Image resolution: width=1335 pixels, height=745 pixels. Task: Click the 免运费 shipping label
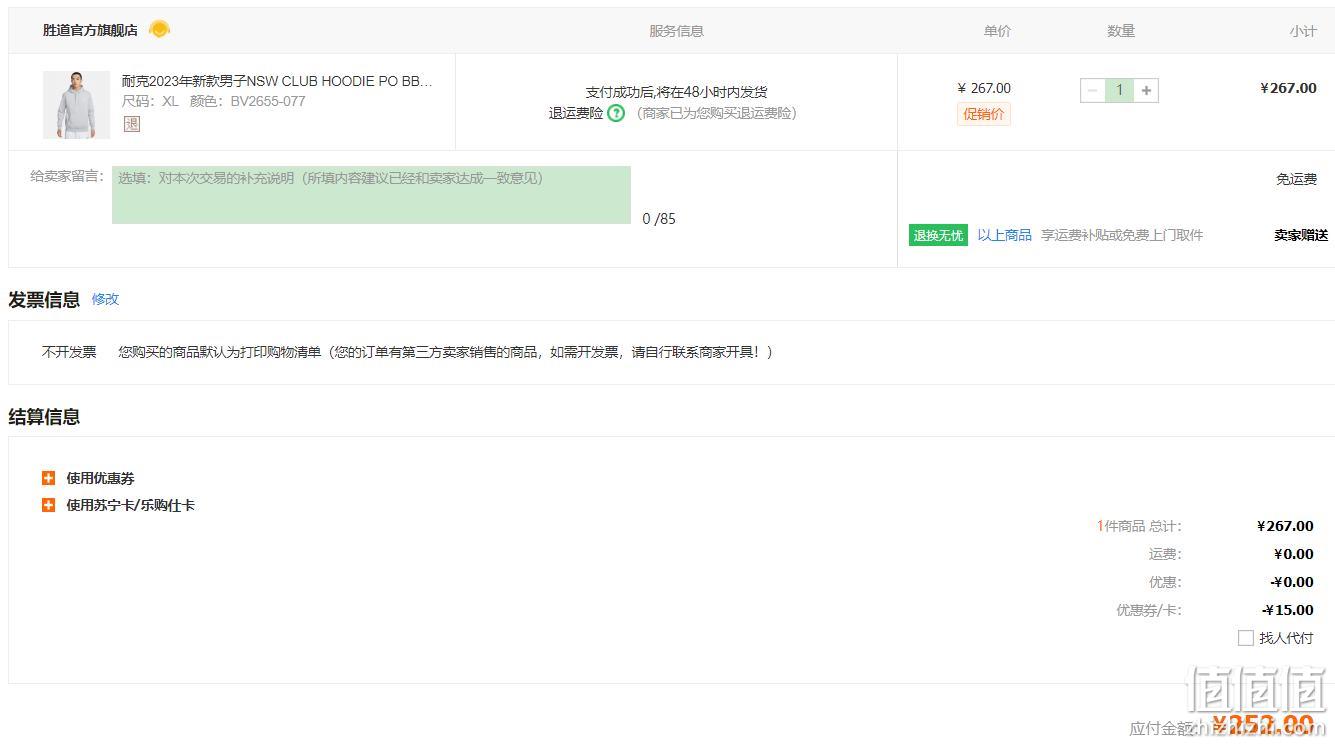pos(1296,179)
